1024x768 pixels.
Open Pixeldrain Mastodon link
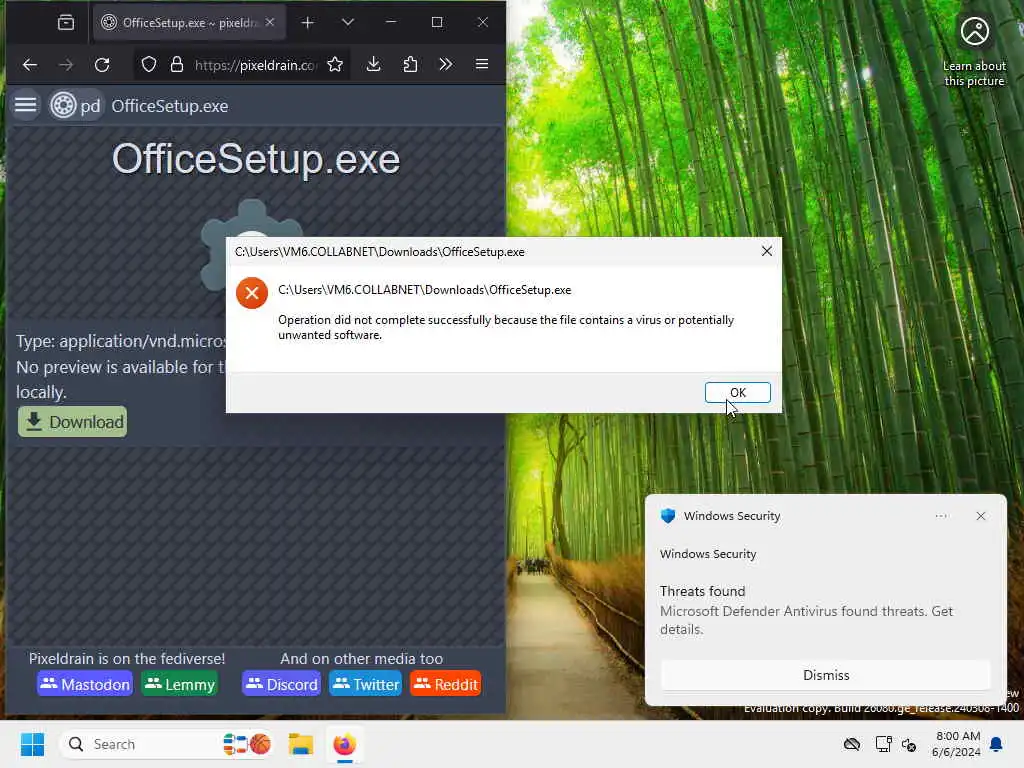point(85,684)
